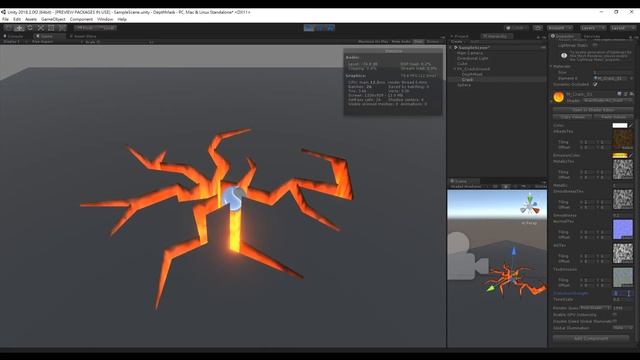This screenshot has width=640, height=360.
Task: Open the Account dropdown
Action: [x=560, y=28]
